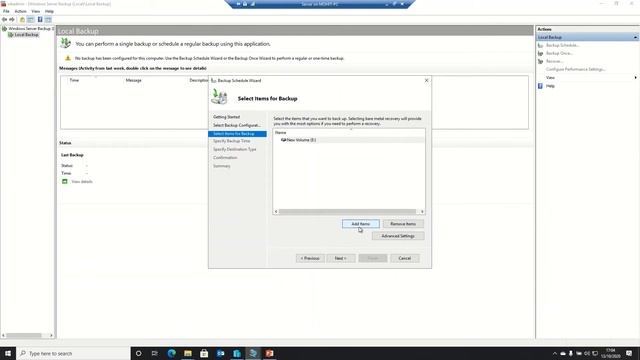Screen dimensions: 640x360
Task: Click the Remove Items button
Action: point(403,224)
